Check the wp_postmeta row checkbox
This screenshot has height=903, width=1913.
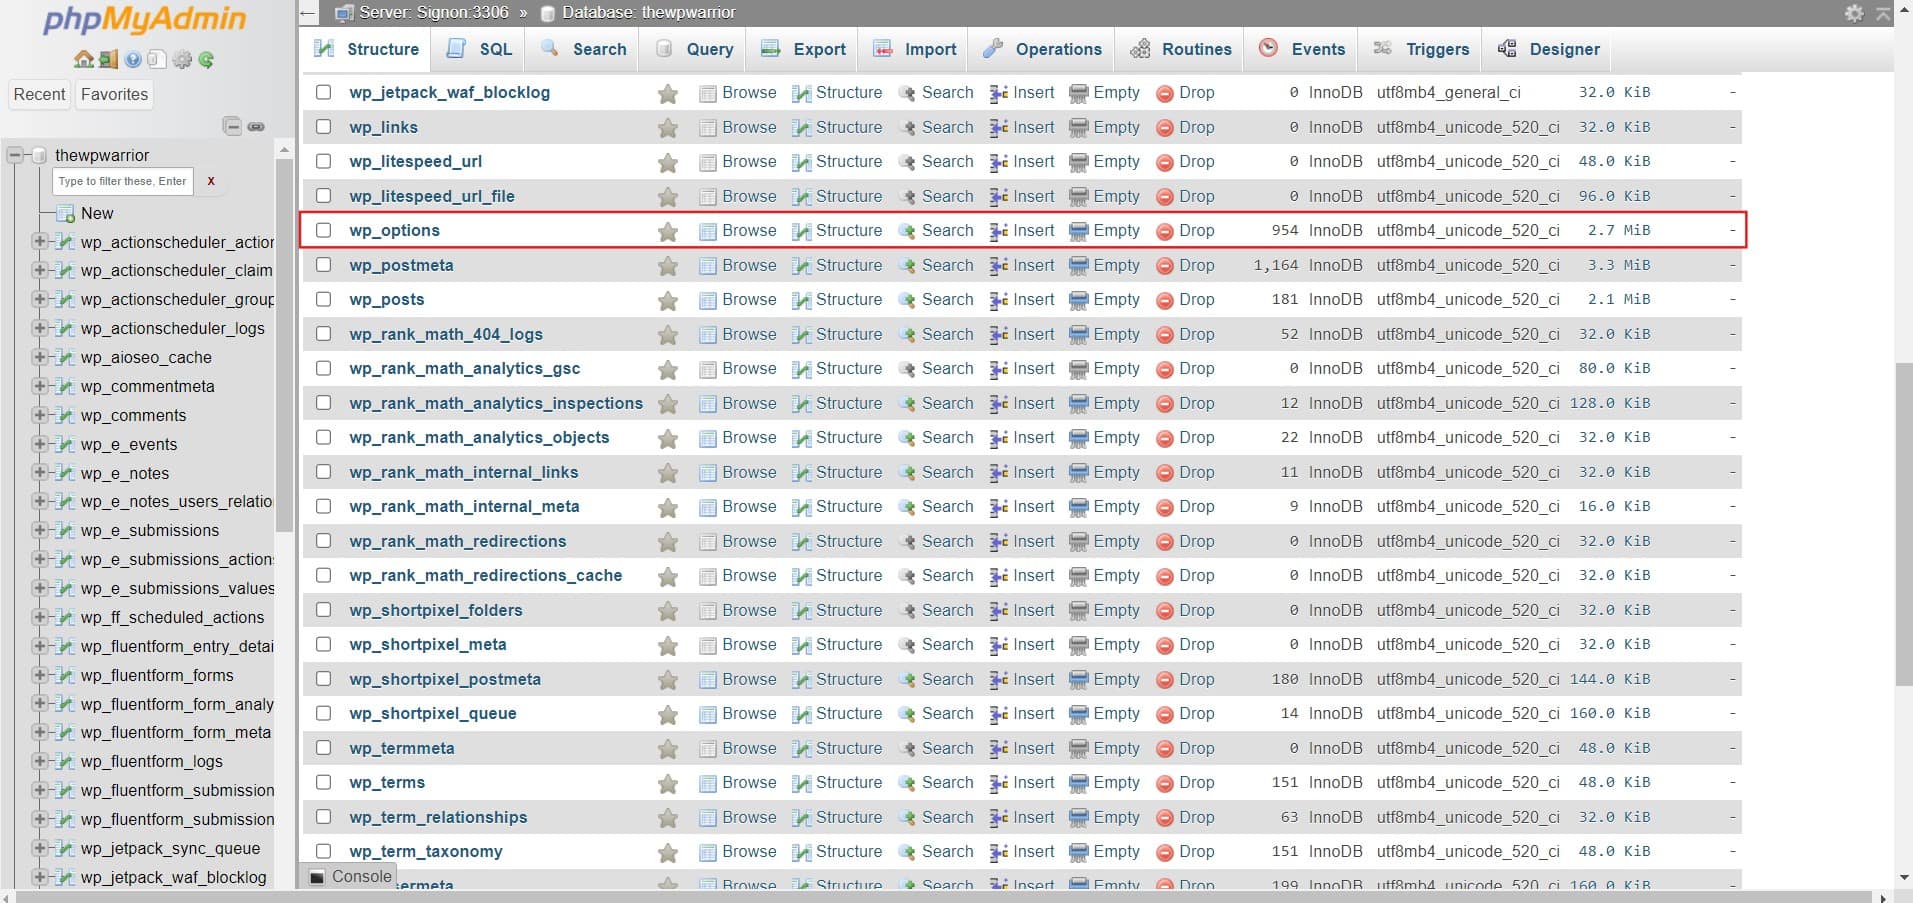tap(323, 264)
